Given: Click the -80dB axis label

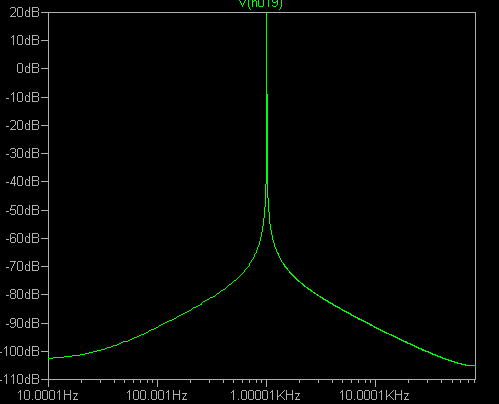Looking at the screenshot, I should (23, 295).
